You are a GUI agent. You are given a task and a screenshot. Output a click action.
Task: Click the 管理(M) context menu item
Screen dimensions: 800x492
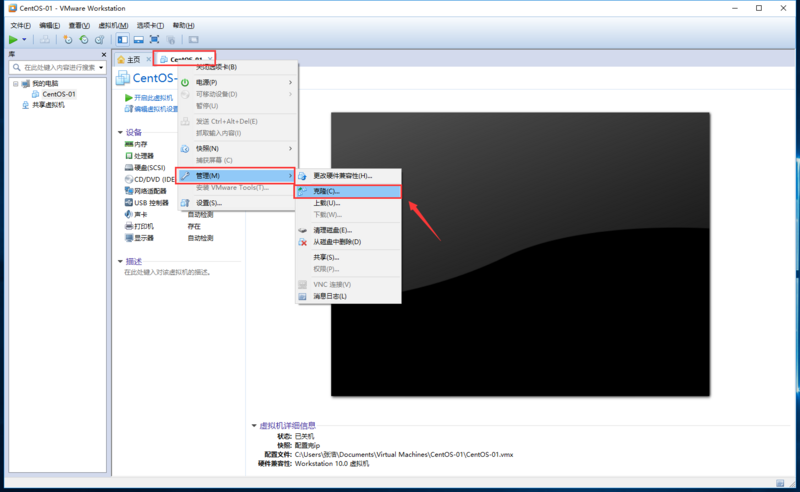click(235, 176)
